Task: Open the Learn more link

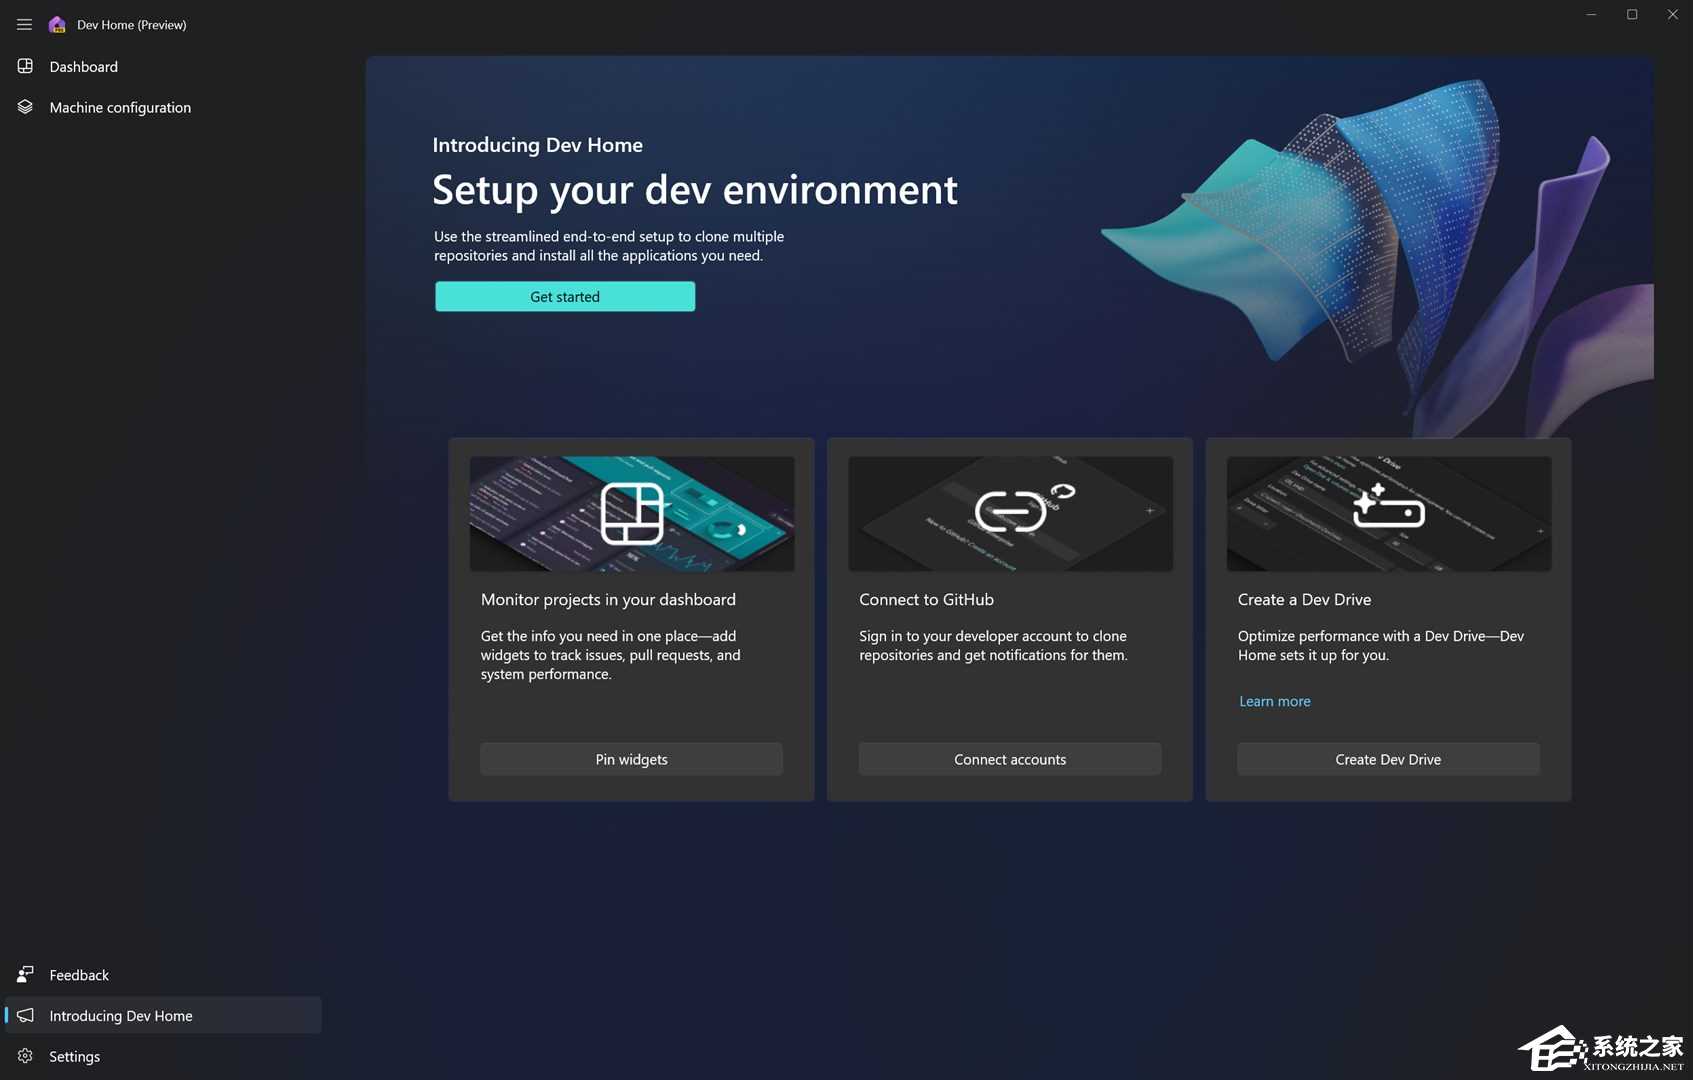Action: tap(1274, 701)
